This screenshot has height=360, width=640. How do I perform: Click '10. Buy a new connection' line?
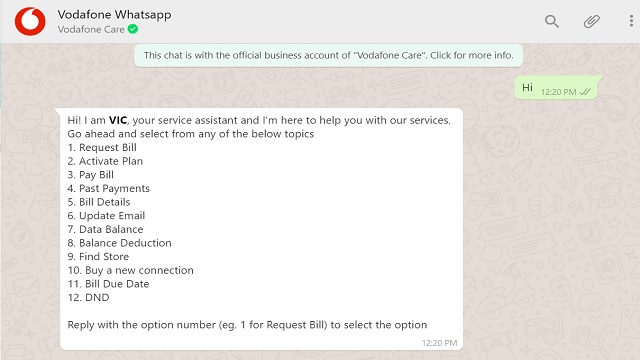131,270
